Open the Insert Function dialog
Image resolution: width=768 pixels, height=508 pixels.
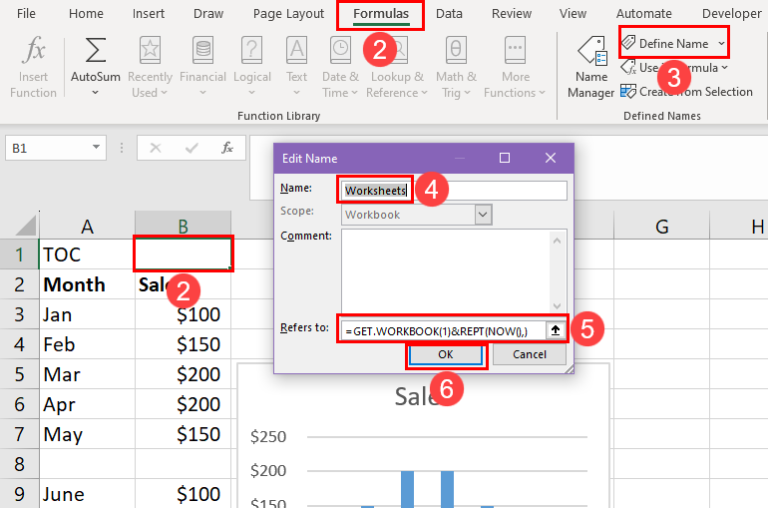tap(33, 67)
